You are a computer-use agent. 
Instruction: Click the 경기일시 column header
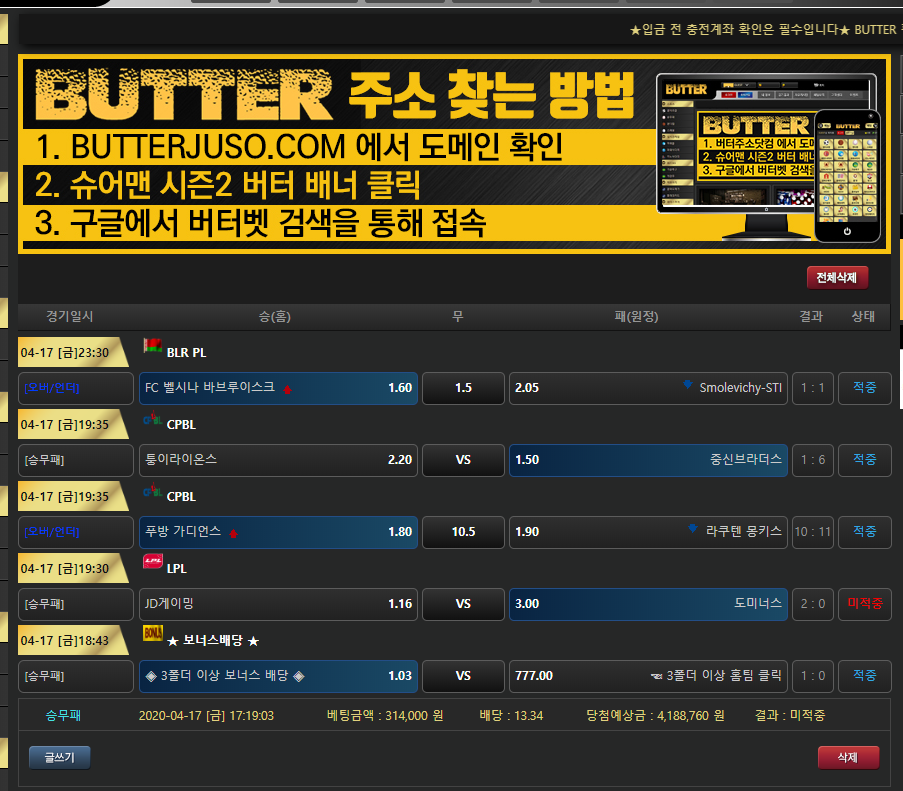pyautogui.click(x=70, y=317)
